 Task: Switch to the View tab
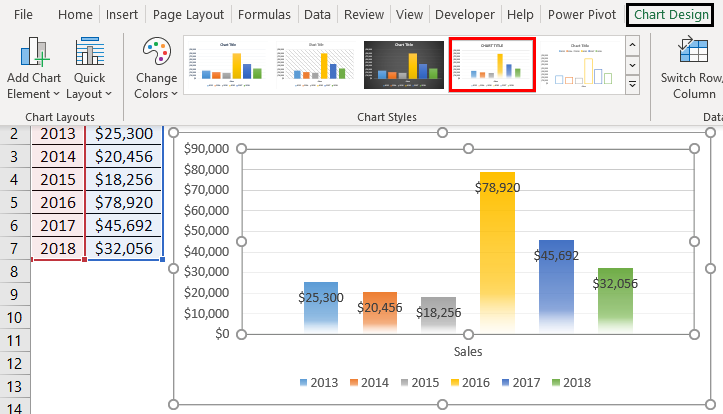click(x=409, y=15)
